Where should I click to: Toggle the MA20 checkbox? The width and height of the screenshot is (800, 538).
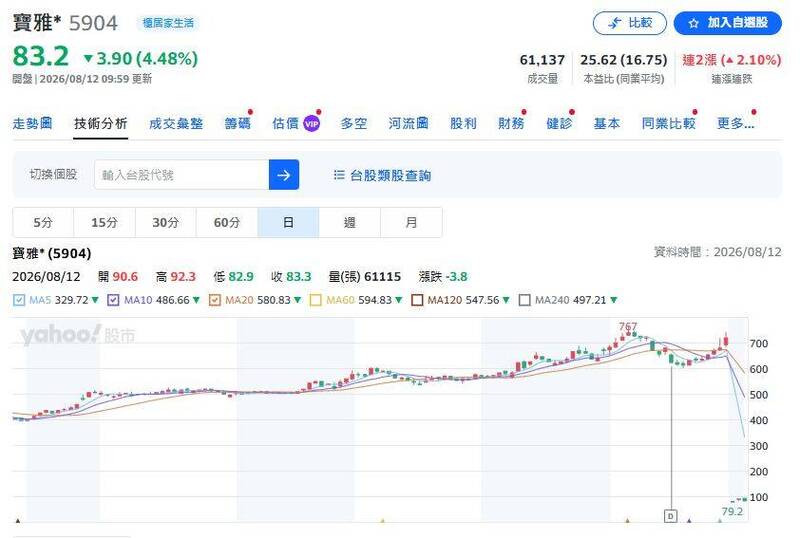click(x=215, y=300)
